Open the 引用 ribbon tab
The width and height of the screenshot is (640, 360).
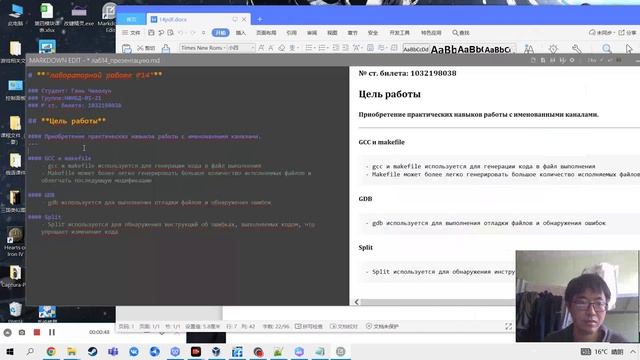click(x=291, y=33)
